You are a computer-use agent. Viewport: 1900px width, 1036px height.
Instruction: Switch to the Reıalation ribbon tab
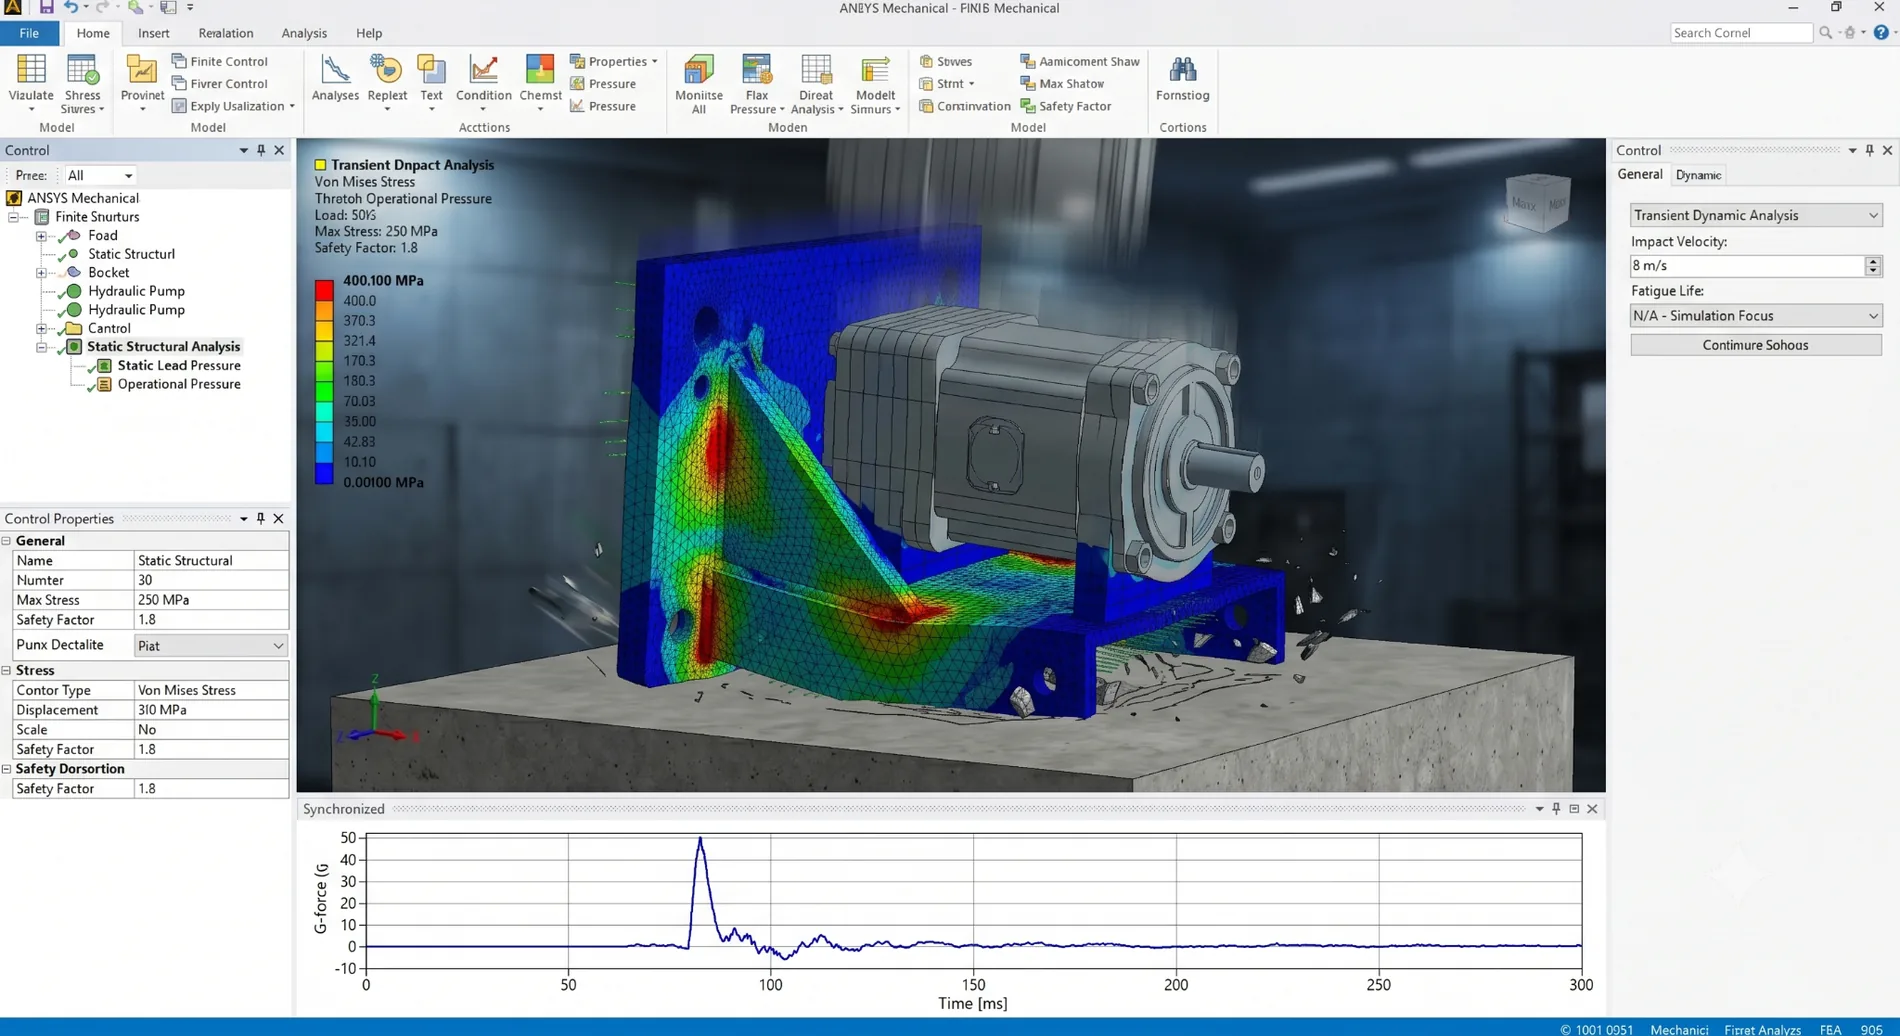(226, 33)
